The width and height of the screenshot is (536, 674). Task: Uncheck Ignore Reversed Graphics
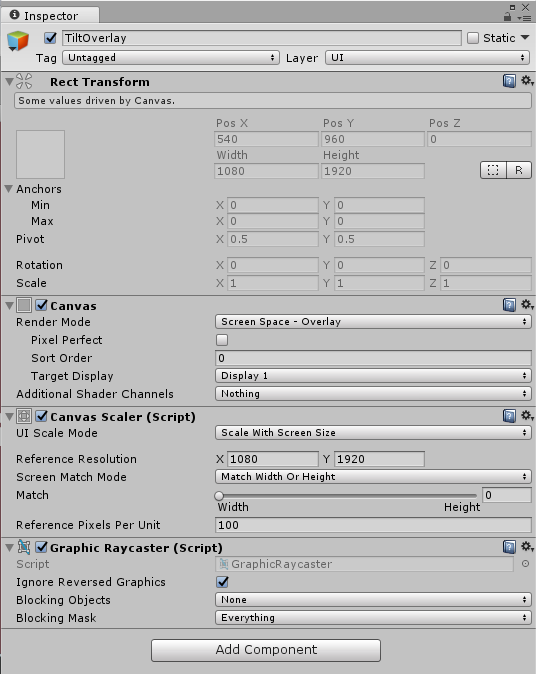tap(222, 582)
